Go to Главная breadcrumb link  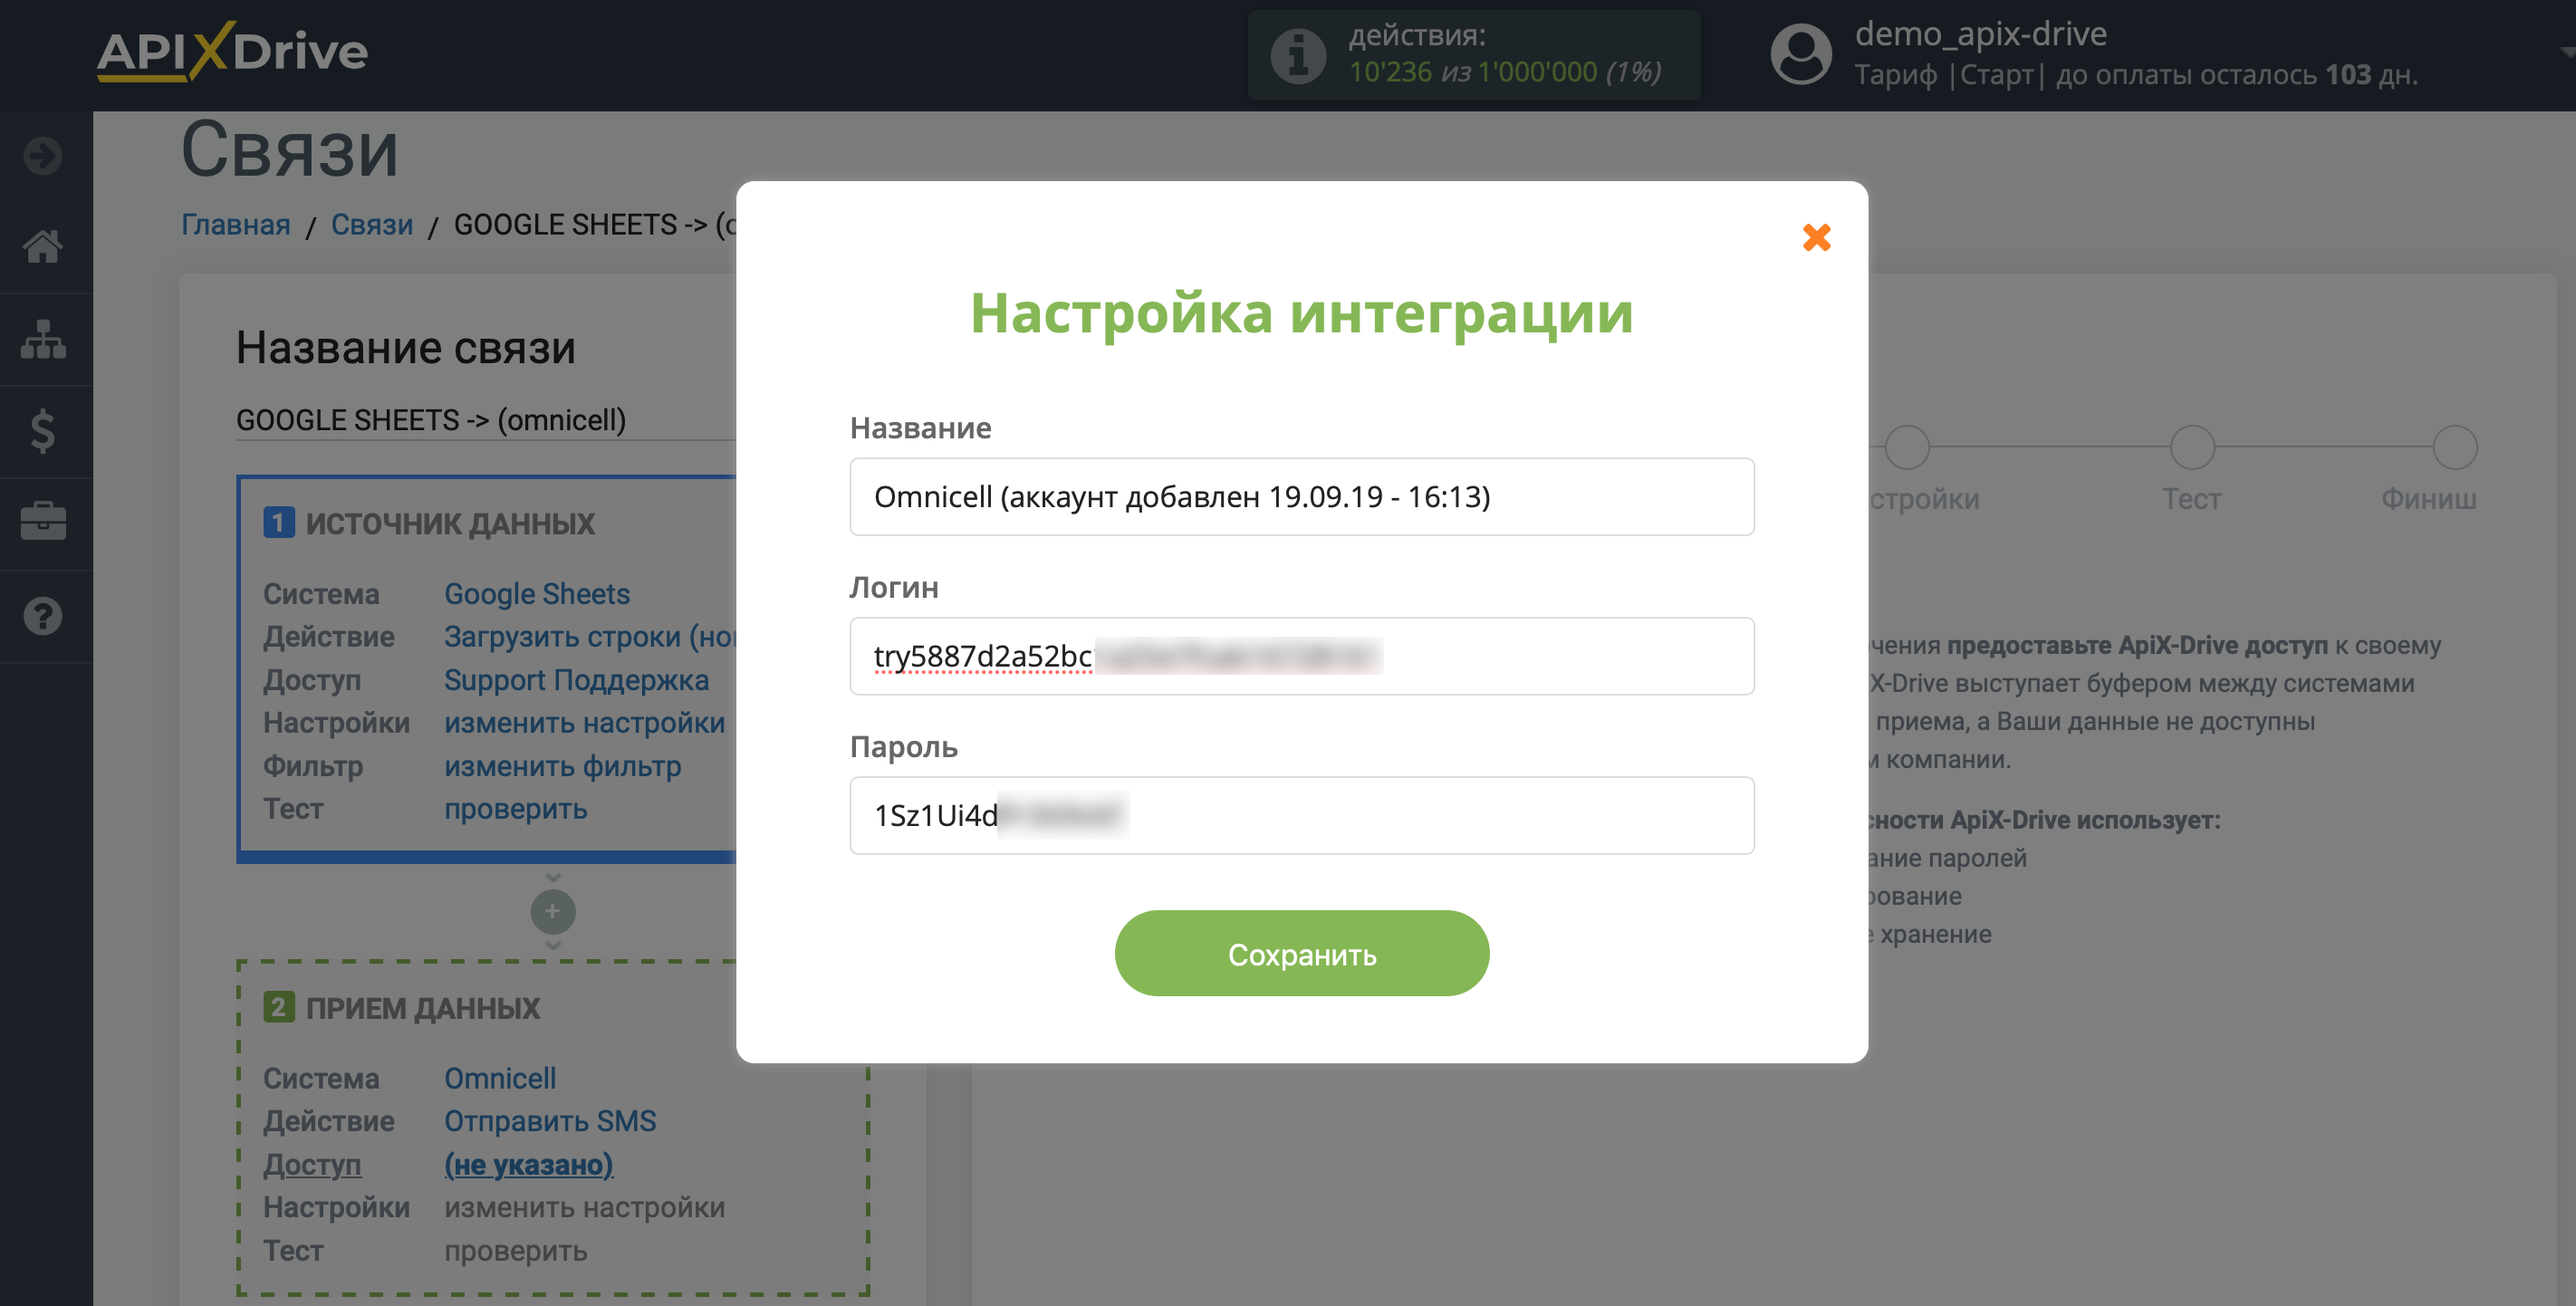236,225
